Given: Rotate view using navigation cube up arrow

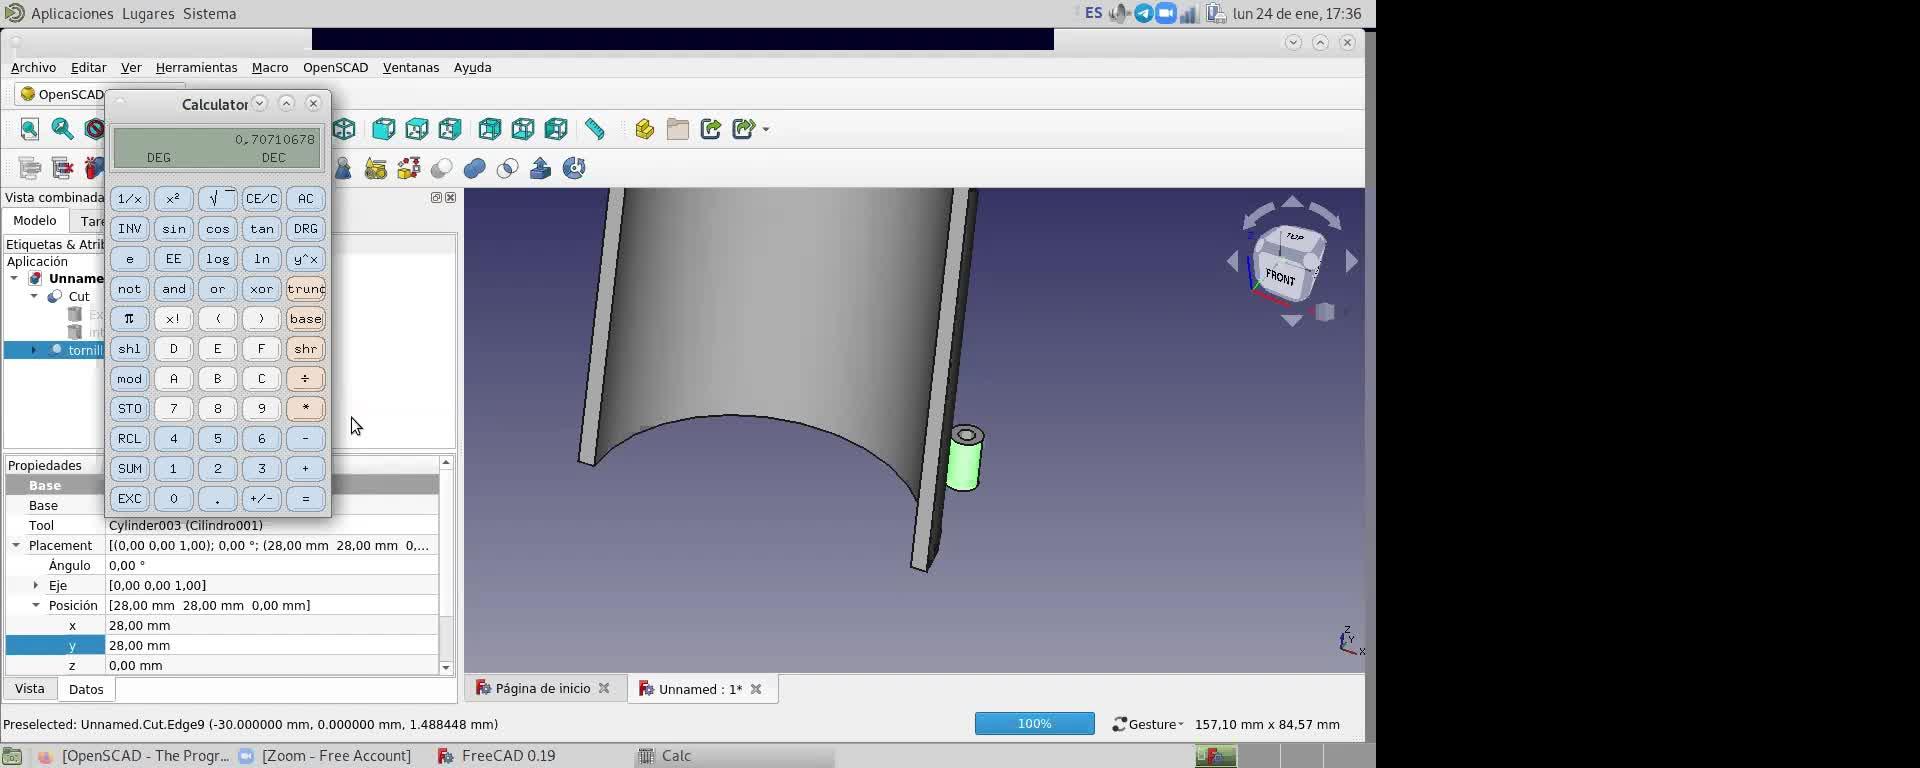Looking at the screenshot, I should tap(1292, 201).
